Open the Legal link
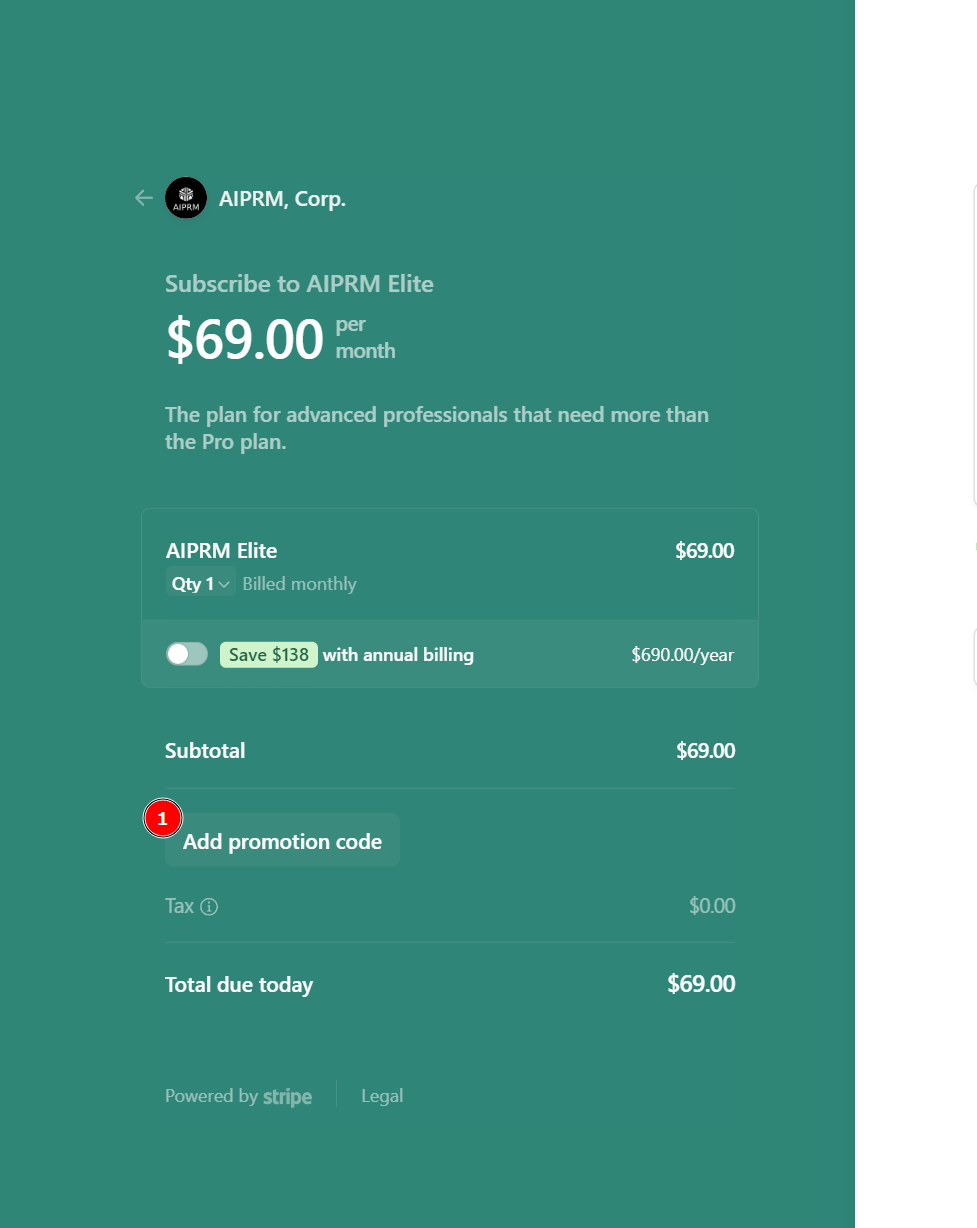Image resolution: width=977 pixels, height=1228 pixels. 382,1096
